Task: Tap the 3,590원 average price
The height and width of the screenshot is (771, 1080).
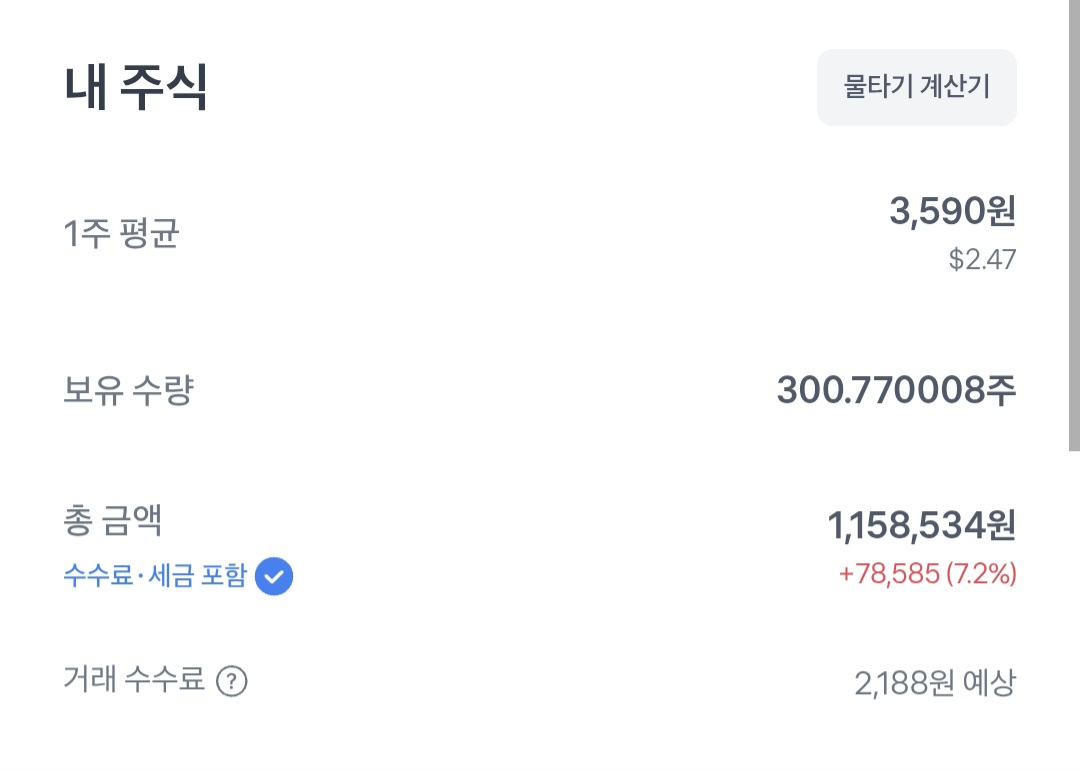Action: pyautogui.click(x=952, y=211)
